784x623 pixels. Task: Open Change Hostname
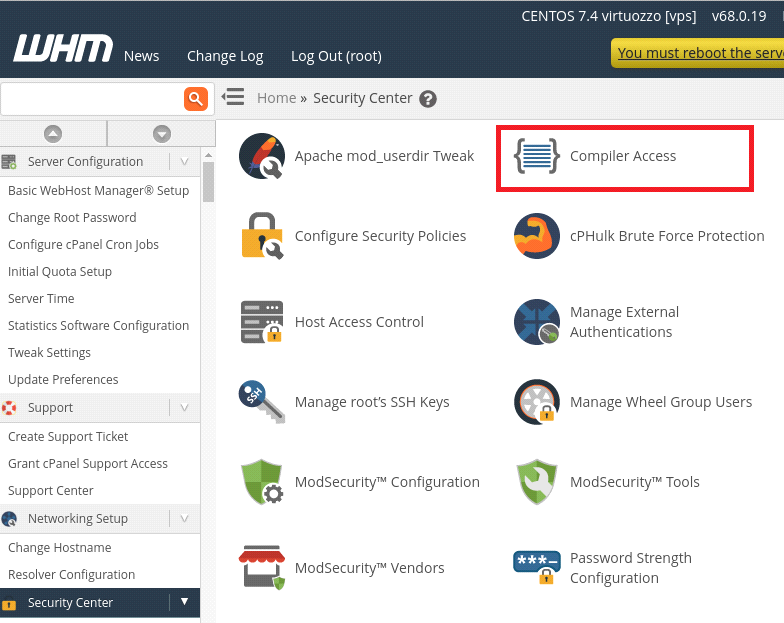[60, 548]
